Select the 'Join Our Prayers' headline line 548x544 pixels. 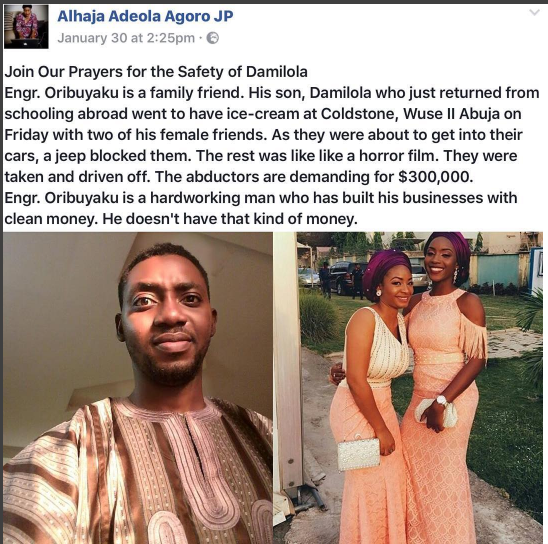[x=156, y=72]
